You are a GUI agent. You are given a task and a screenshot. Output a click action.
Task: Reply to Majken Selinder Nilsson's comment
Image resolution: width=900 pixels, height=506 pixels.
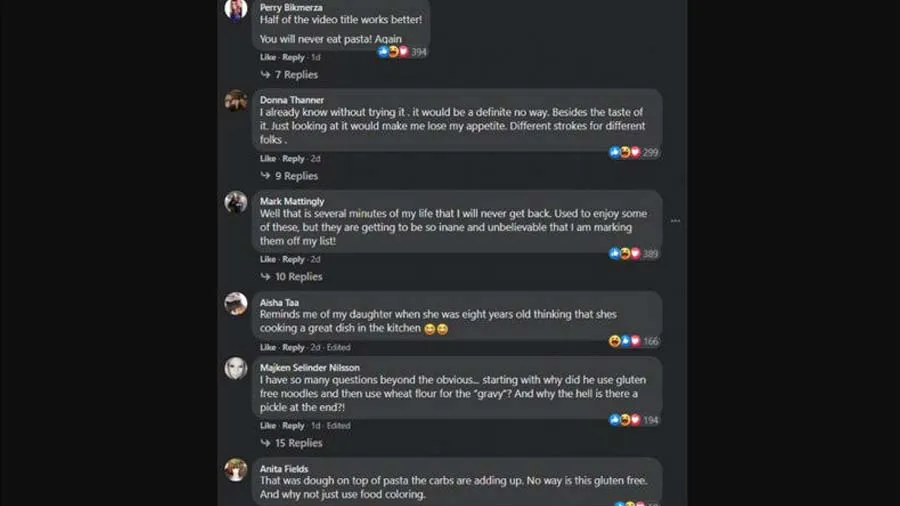(293, 426)
